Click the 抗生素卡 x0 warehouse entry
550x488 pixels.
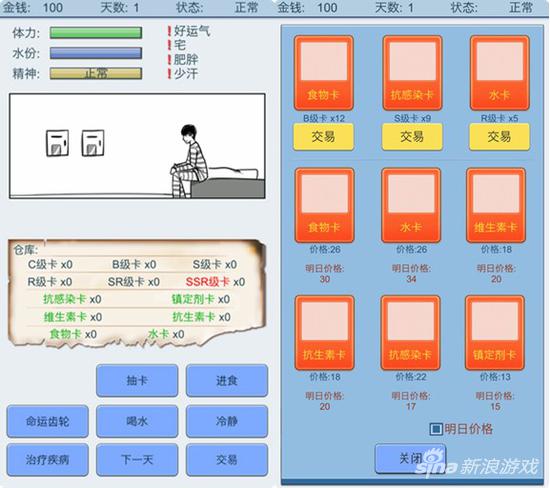tap(201, 317)
